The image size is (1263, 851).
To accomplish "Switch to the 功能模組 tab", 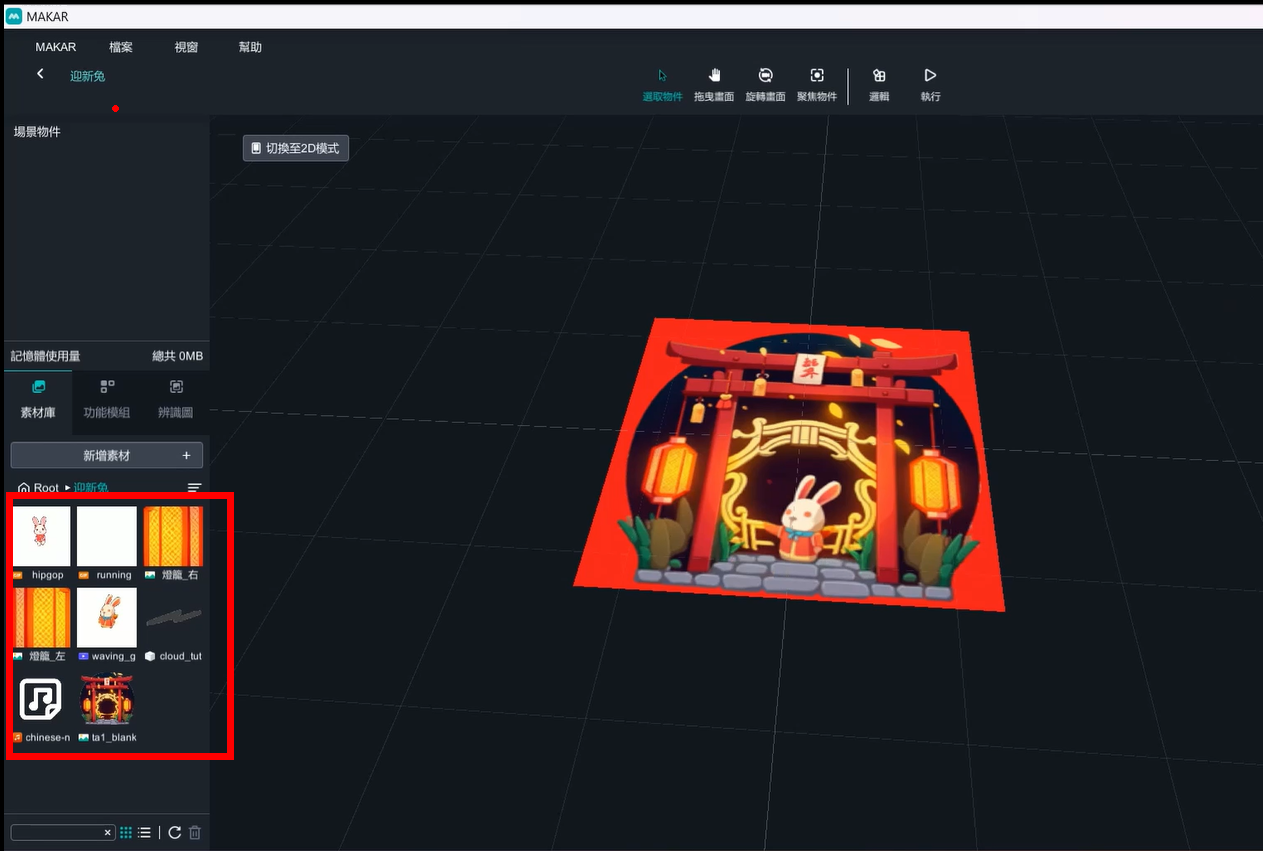I will point(107,398).
